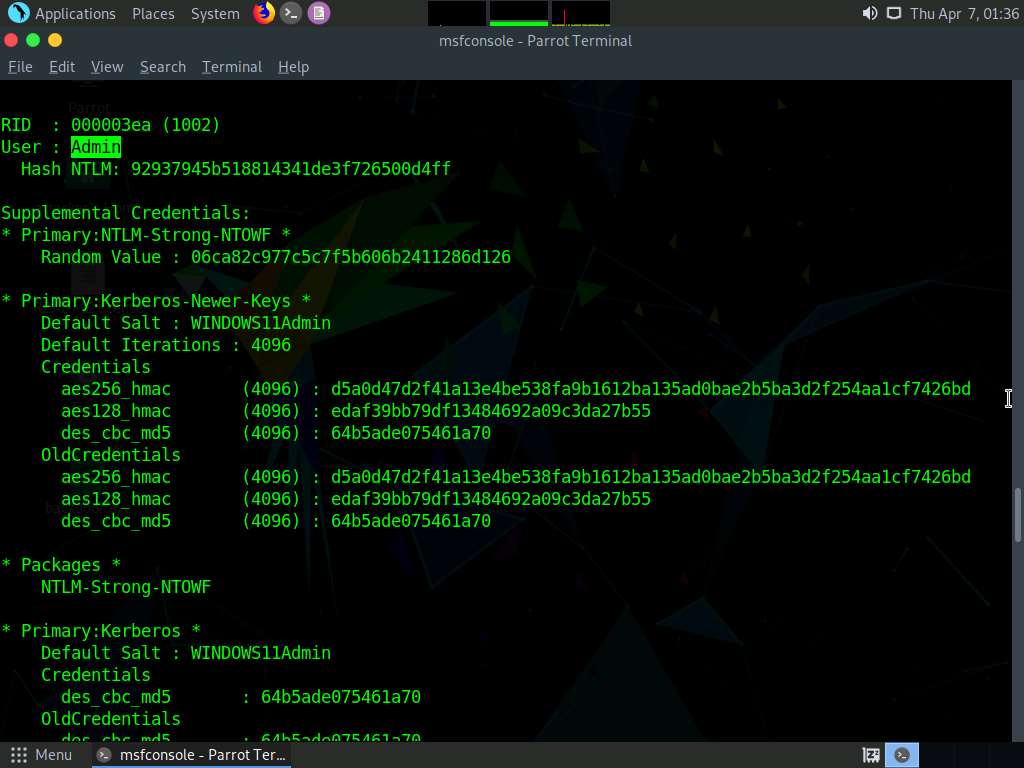The image size is (1024, 768).
Task: Select the msfconsole taskbar window button
Action: 192,755
